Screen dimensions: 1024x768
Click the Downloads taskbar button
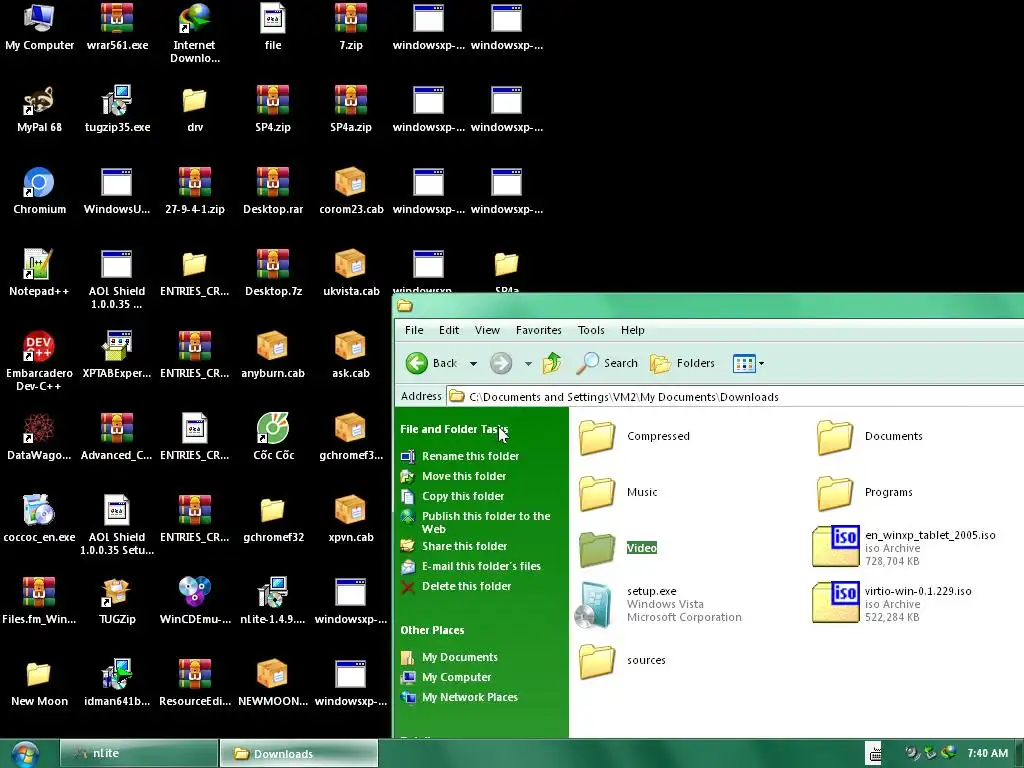click(298, 754)
